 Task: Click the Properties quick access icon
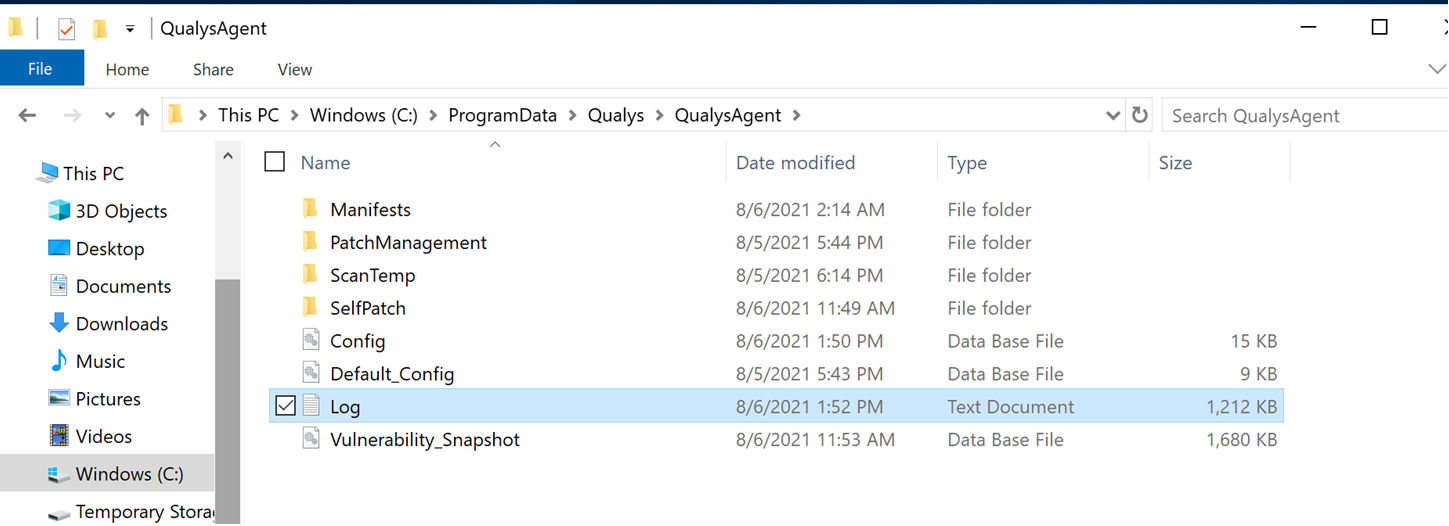pyautogui.click(x=66, y=28)
